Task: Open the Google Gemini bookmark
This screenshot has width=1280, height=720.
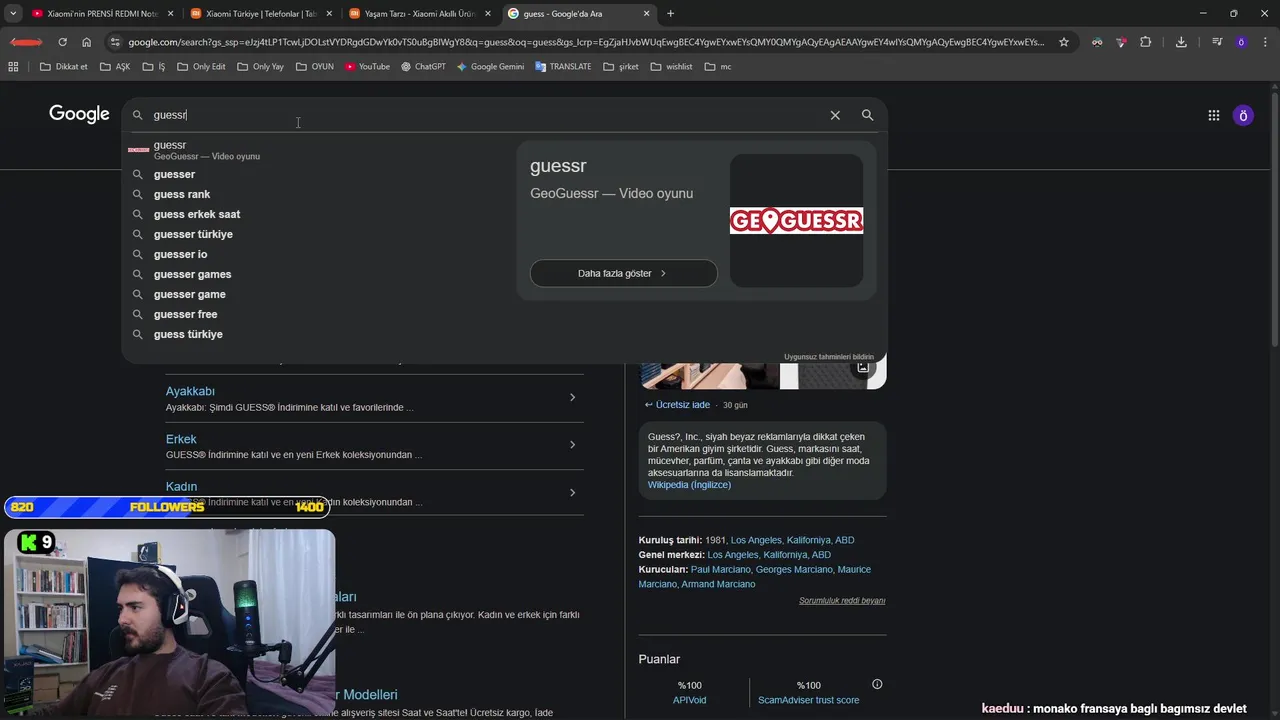Action: (x=490, y=67)
